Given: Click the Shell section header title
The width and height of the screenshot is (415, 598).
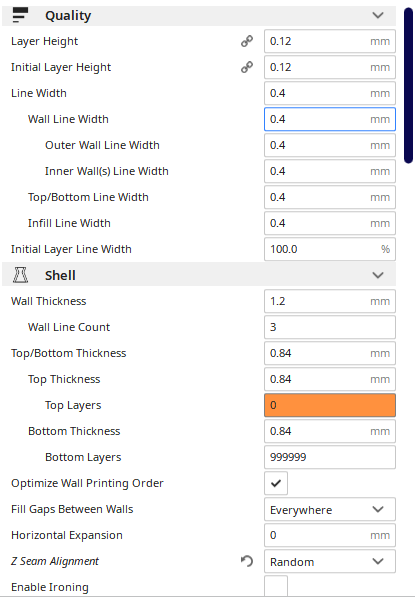Looking at the screenshot, I should pos(60,275).
